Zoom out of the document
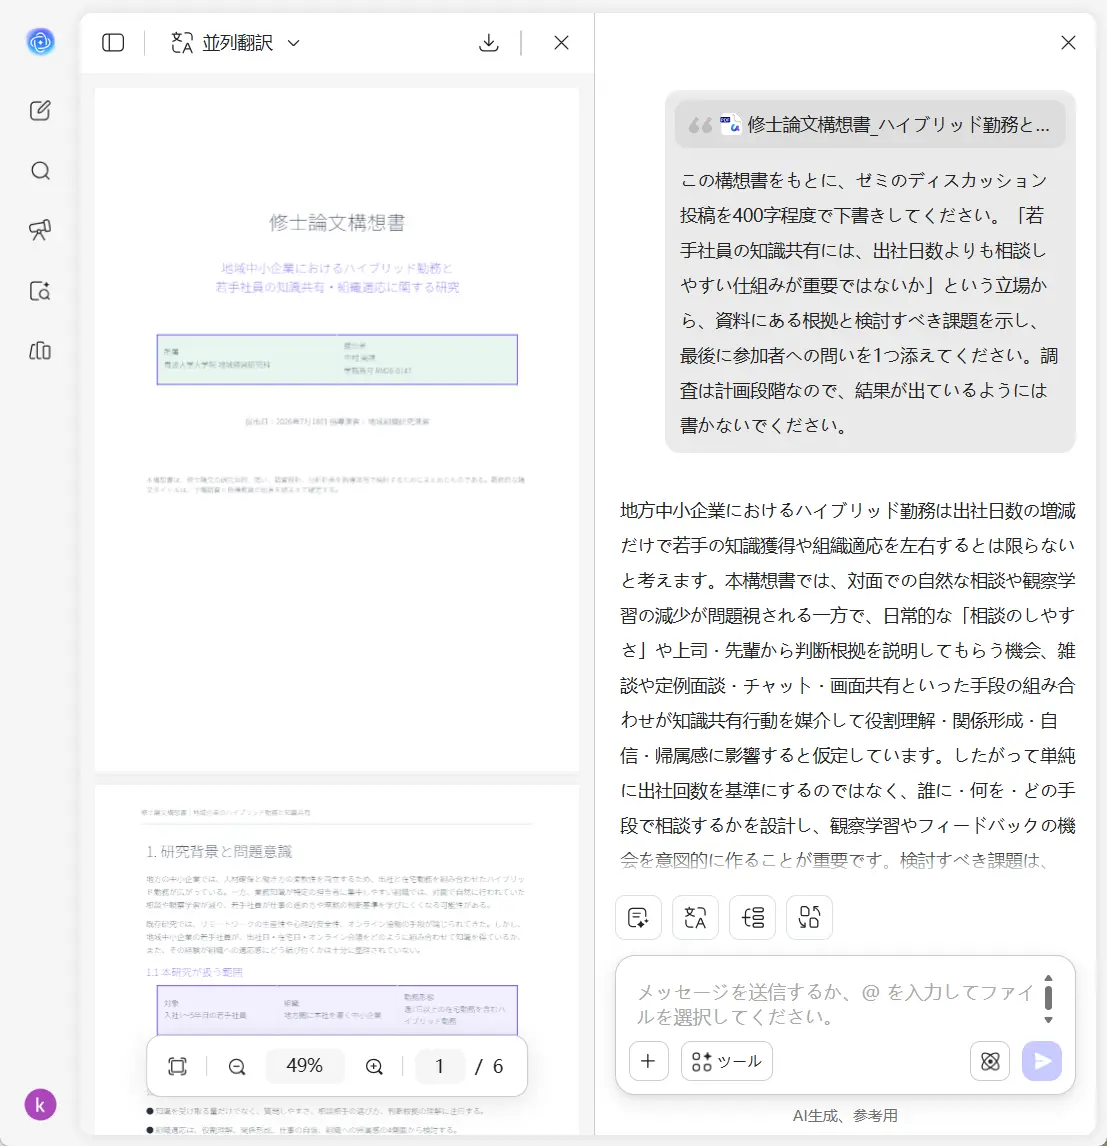The width and height of the screenshot is (1107, 1146). [x=237, y=1066]
